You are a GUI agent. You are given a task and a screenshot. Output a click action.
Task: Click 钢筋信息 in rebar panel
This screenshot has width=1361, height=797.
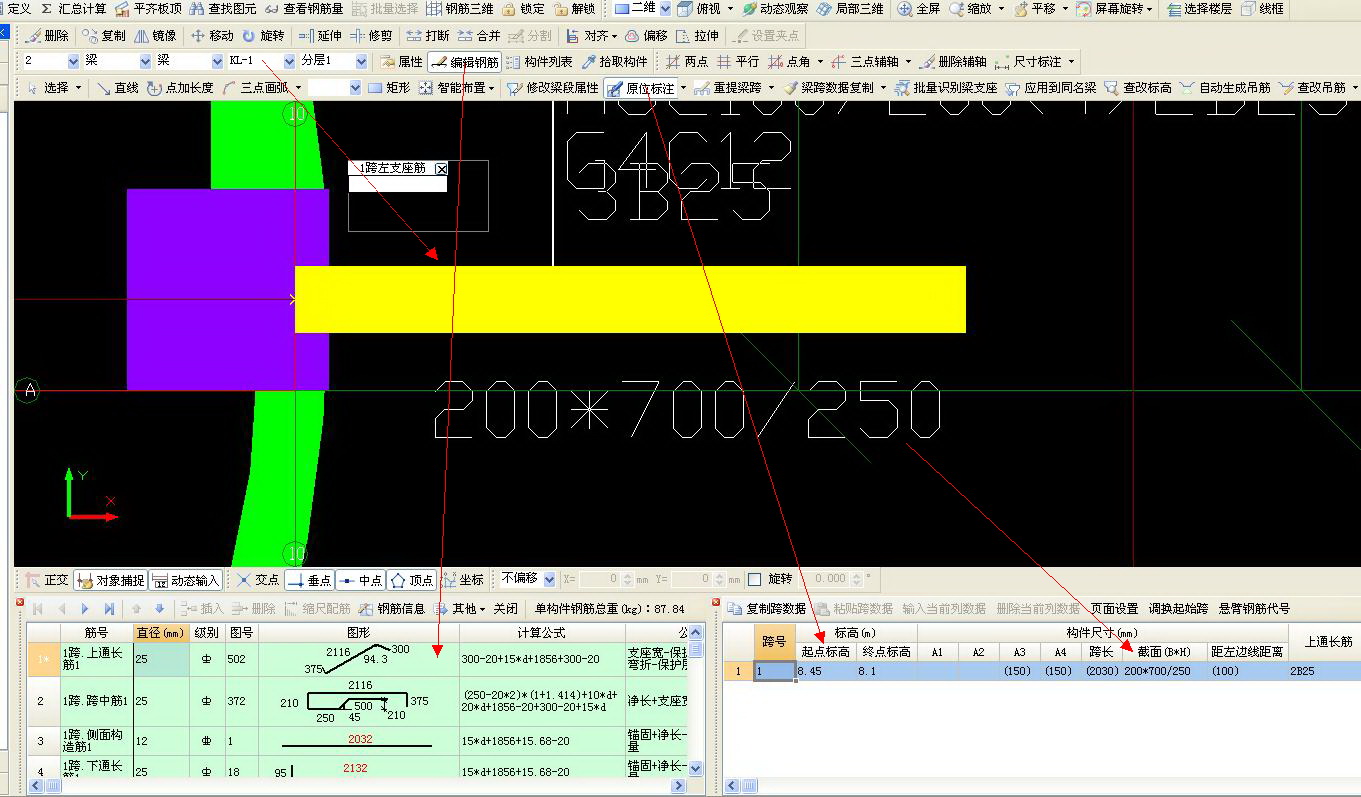392,608
